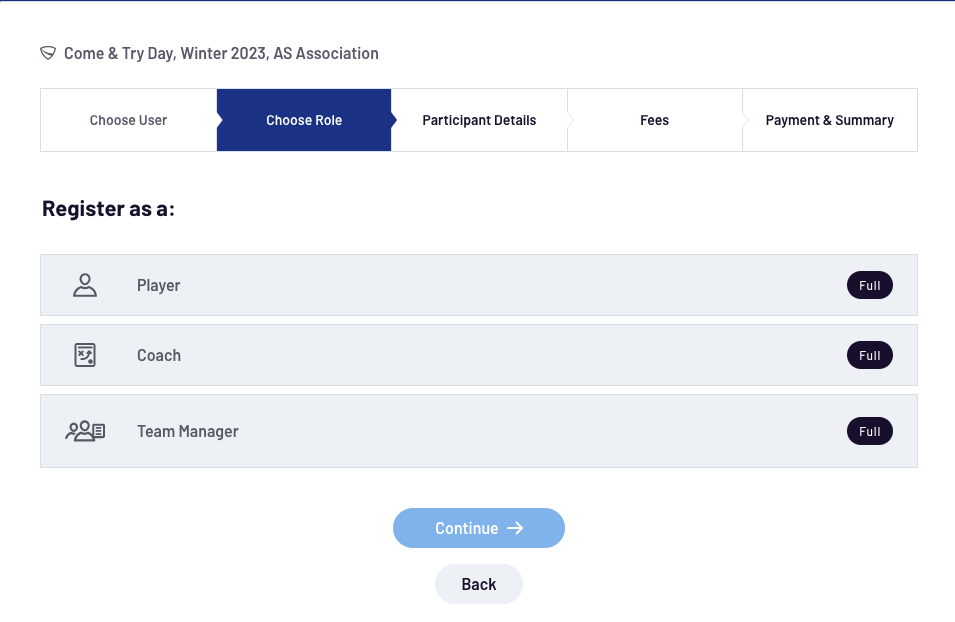Switch to the Fees step
955x622 pixels.
click(x=654, y=120)
